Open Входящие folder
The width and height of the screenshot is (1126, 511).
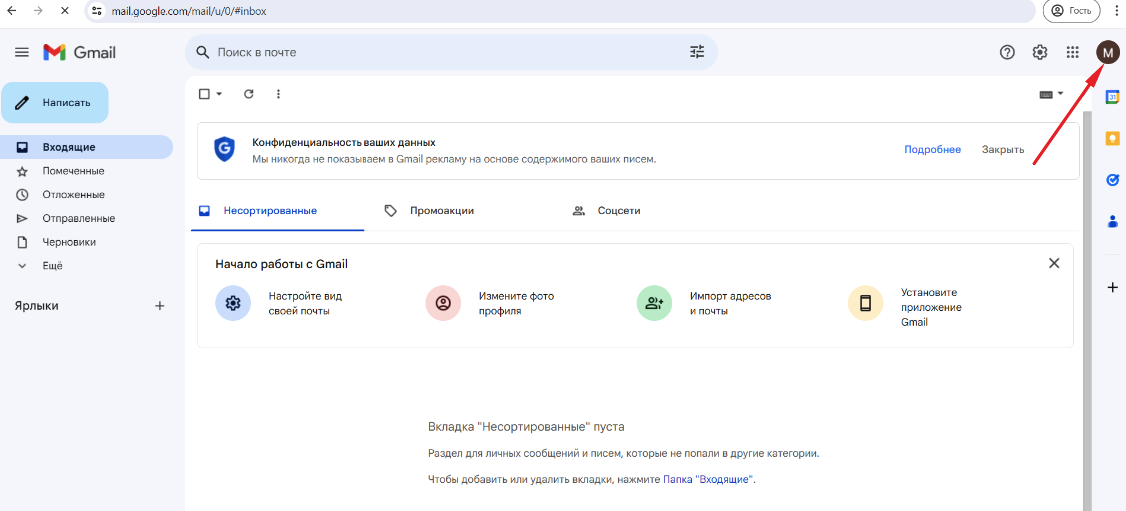click(x=86, y=147)
